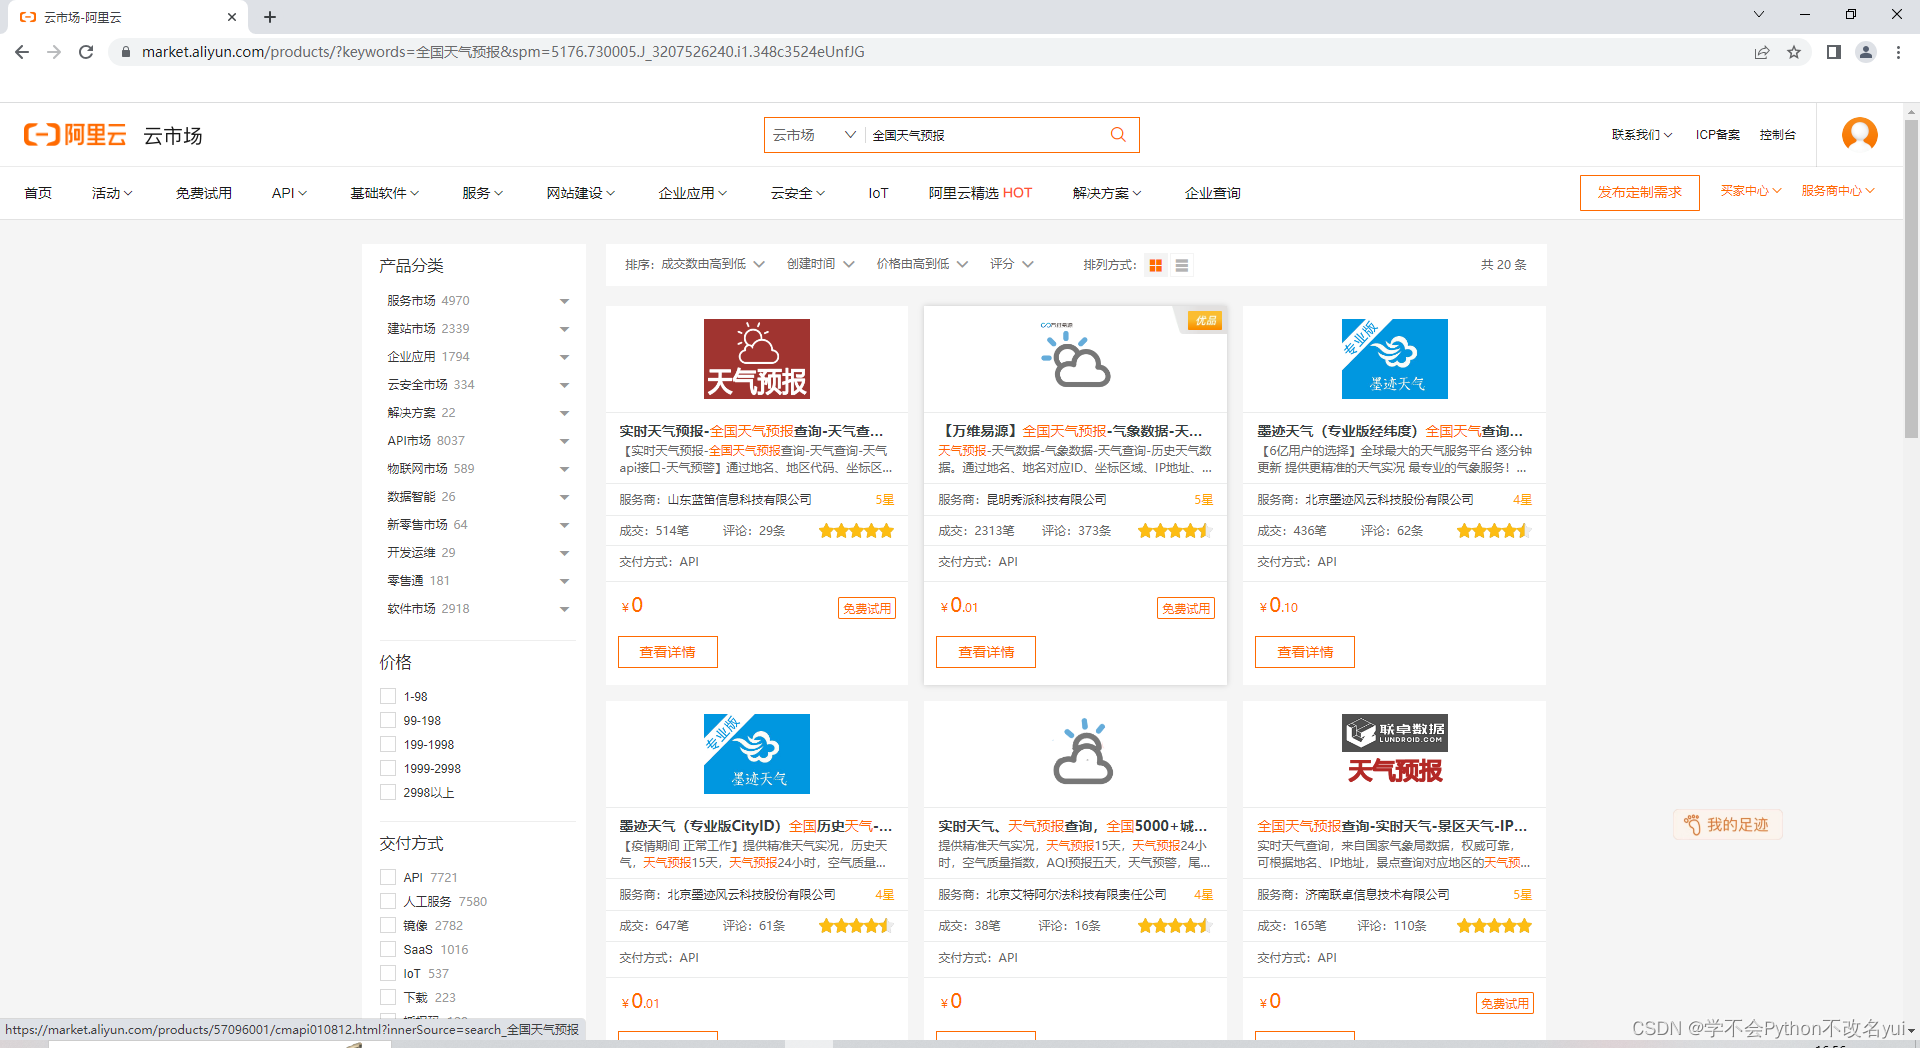Open the user avatar icon

(1859, 134)
